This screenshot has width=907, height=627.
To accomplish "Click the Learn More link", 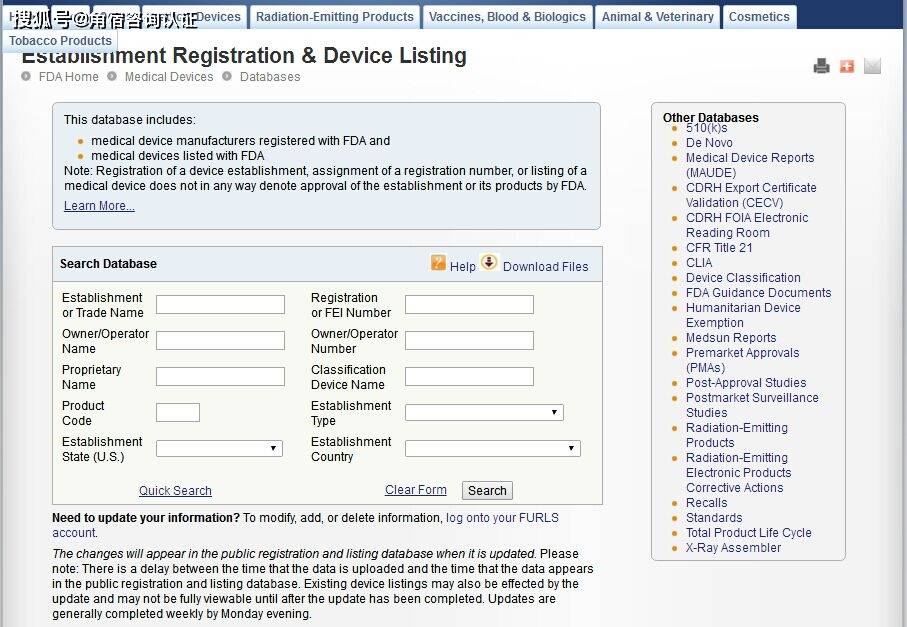I will pyautogui.click(x=99, y=206).
